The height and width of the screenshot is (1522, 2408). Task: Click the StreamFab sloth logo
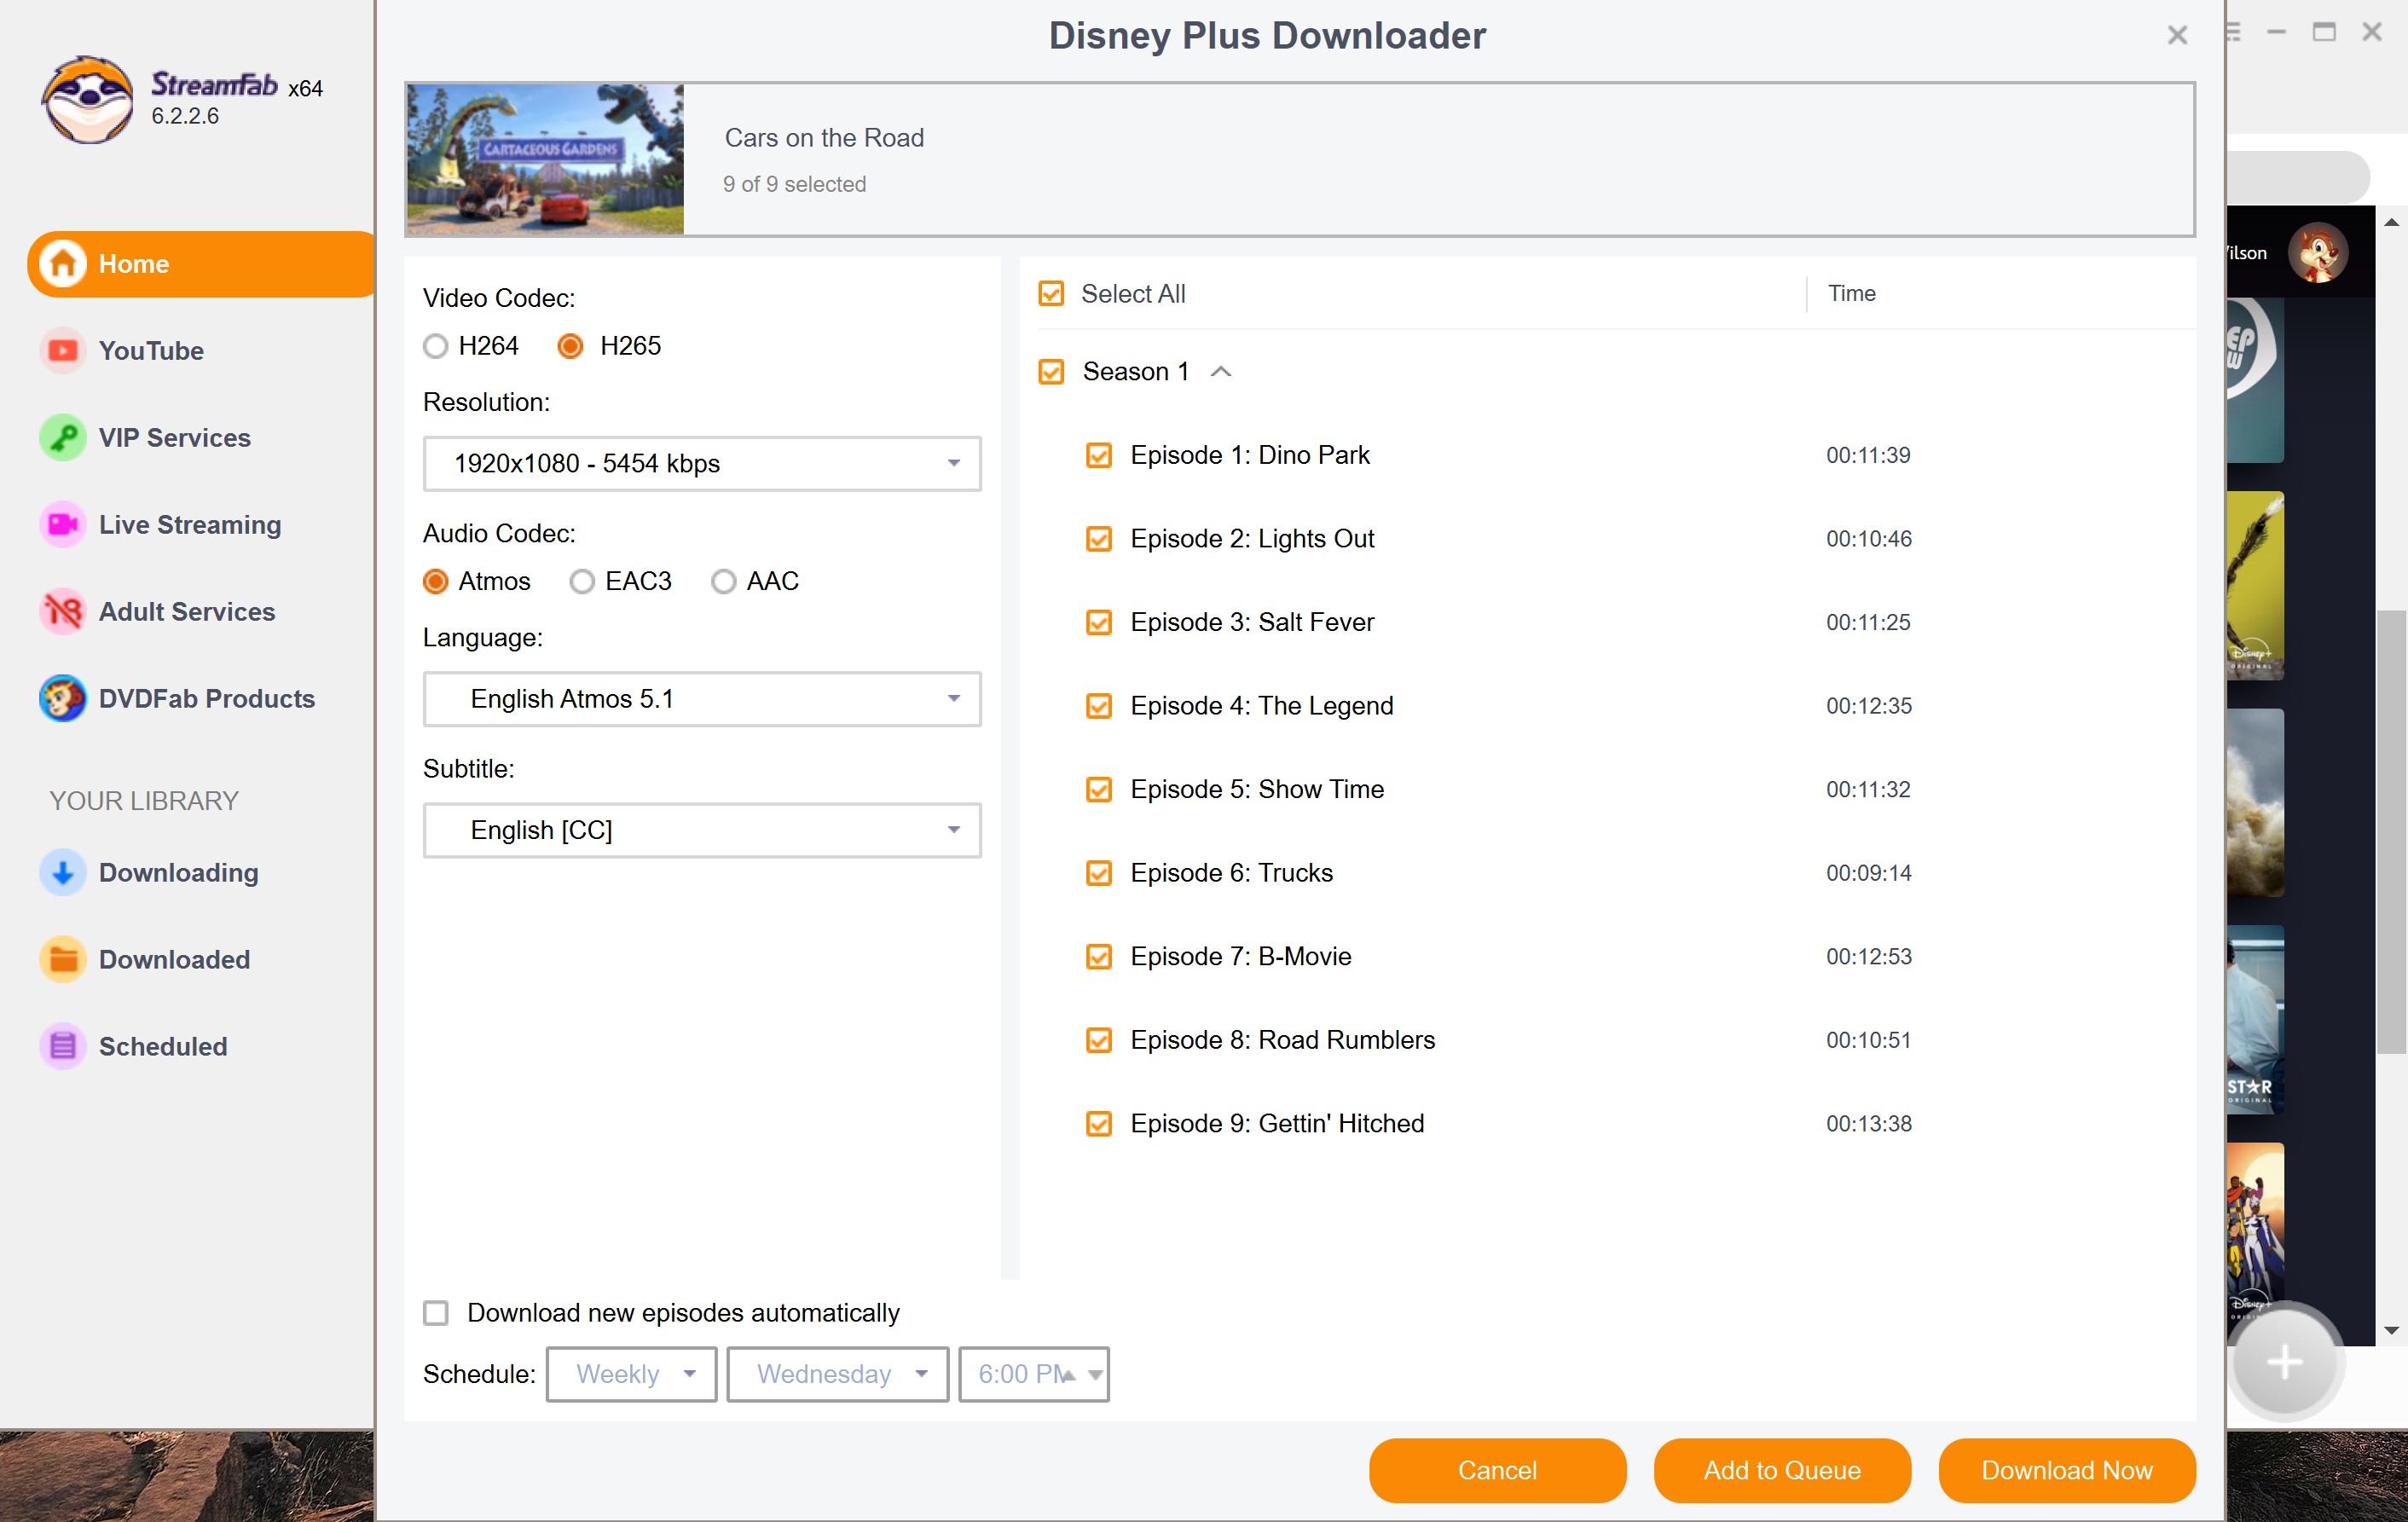pyautogui.click(x=87, y=99)
